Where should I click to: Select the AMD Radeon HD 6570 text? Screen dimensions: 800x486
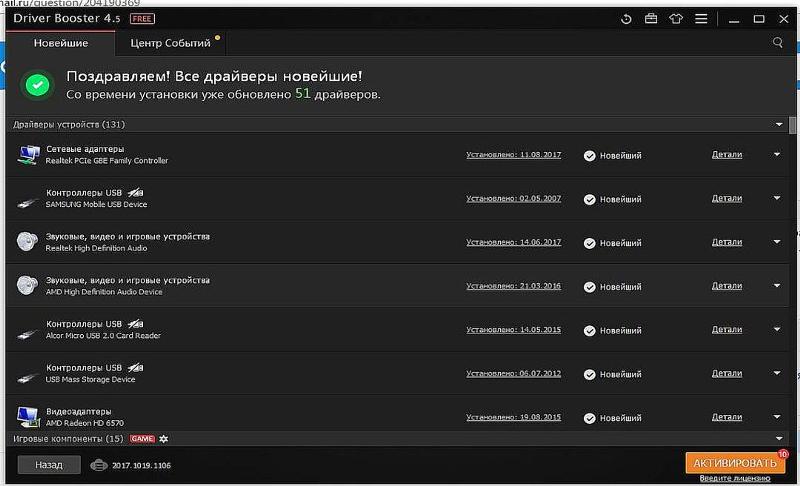pos(85,423)
